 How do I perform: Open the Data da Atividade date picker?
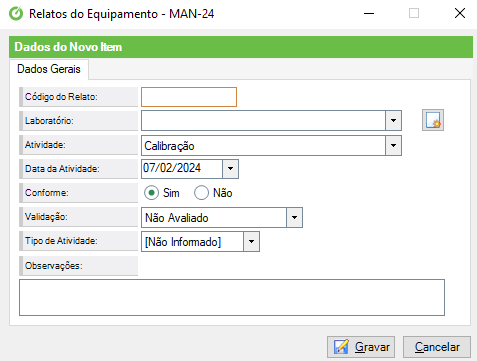click(230, 169)
